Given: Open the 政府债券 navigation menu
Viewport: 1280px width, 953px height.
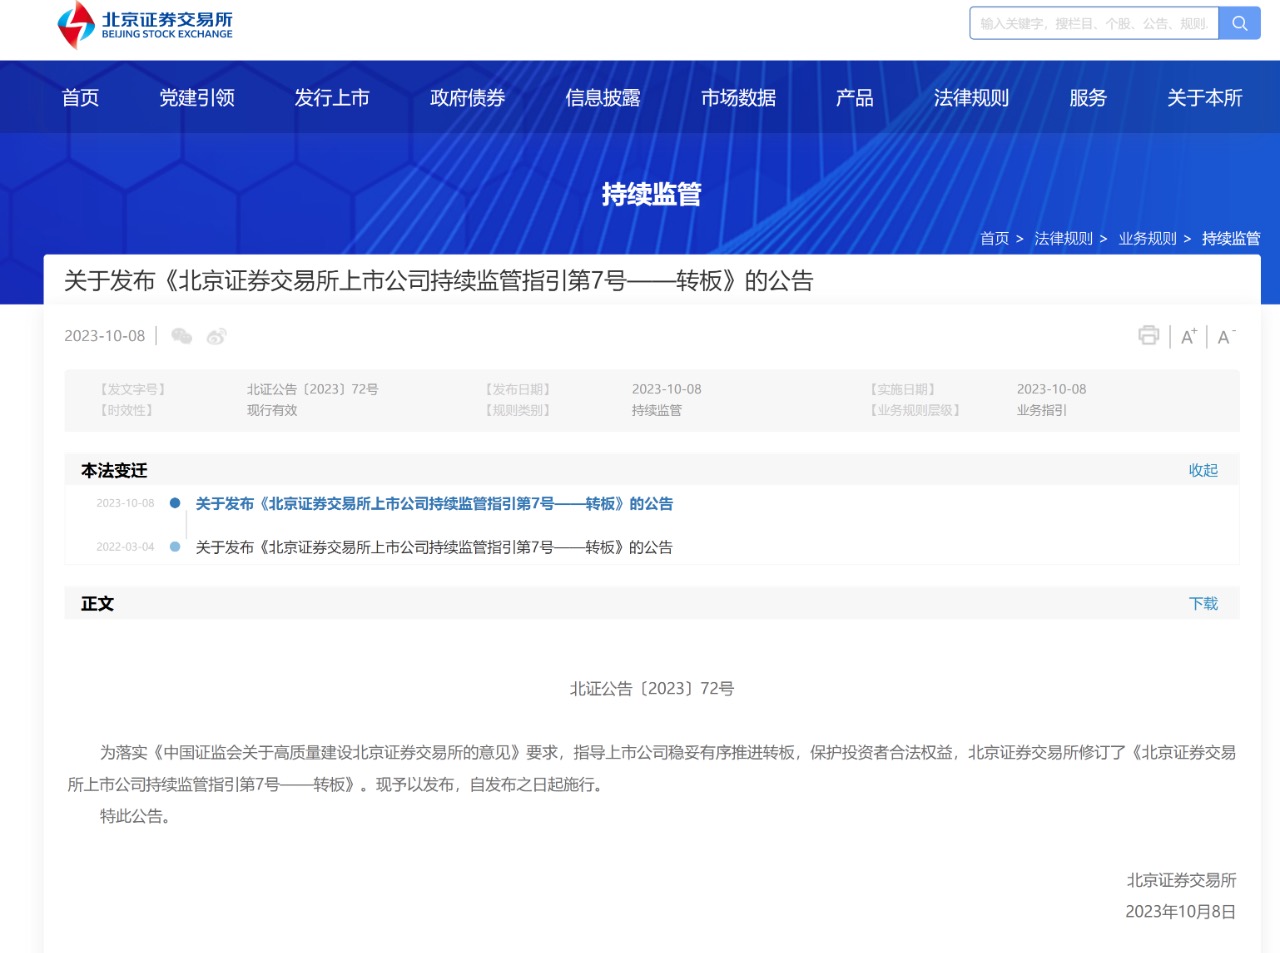Looking at the screenshot, I should pos(467,98).
